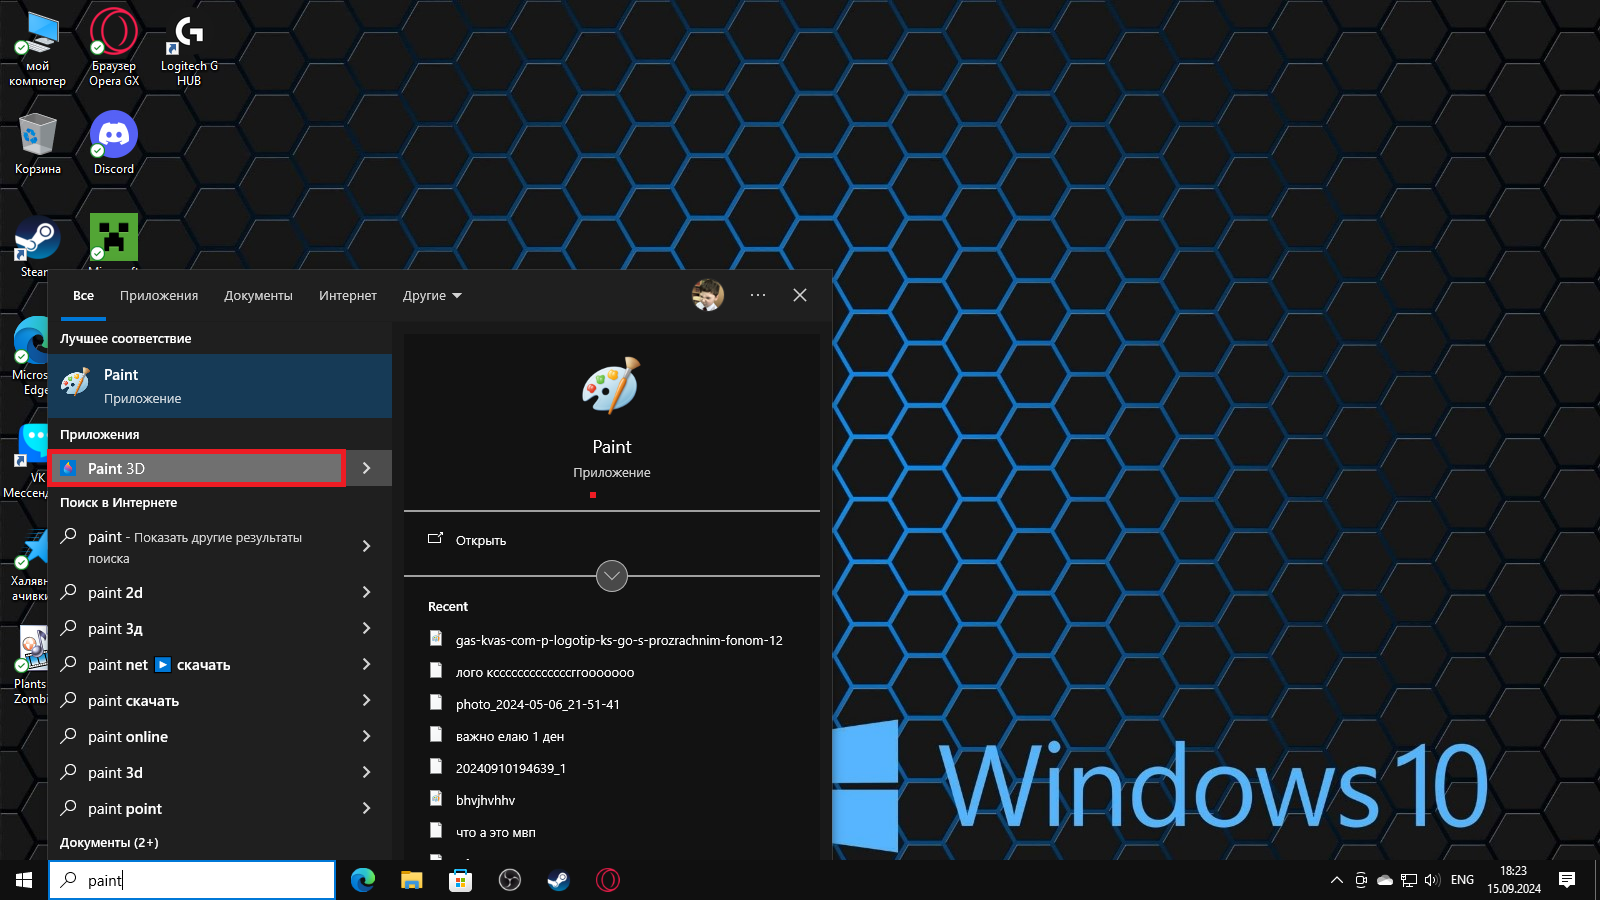Image resolution: width=1600 pixels, height=900 pixels.
Task: Open the 'Другие' filter dropdown
Action: (x=432, y=296)
